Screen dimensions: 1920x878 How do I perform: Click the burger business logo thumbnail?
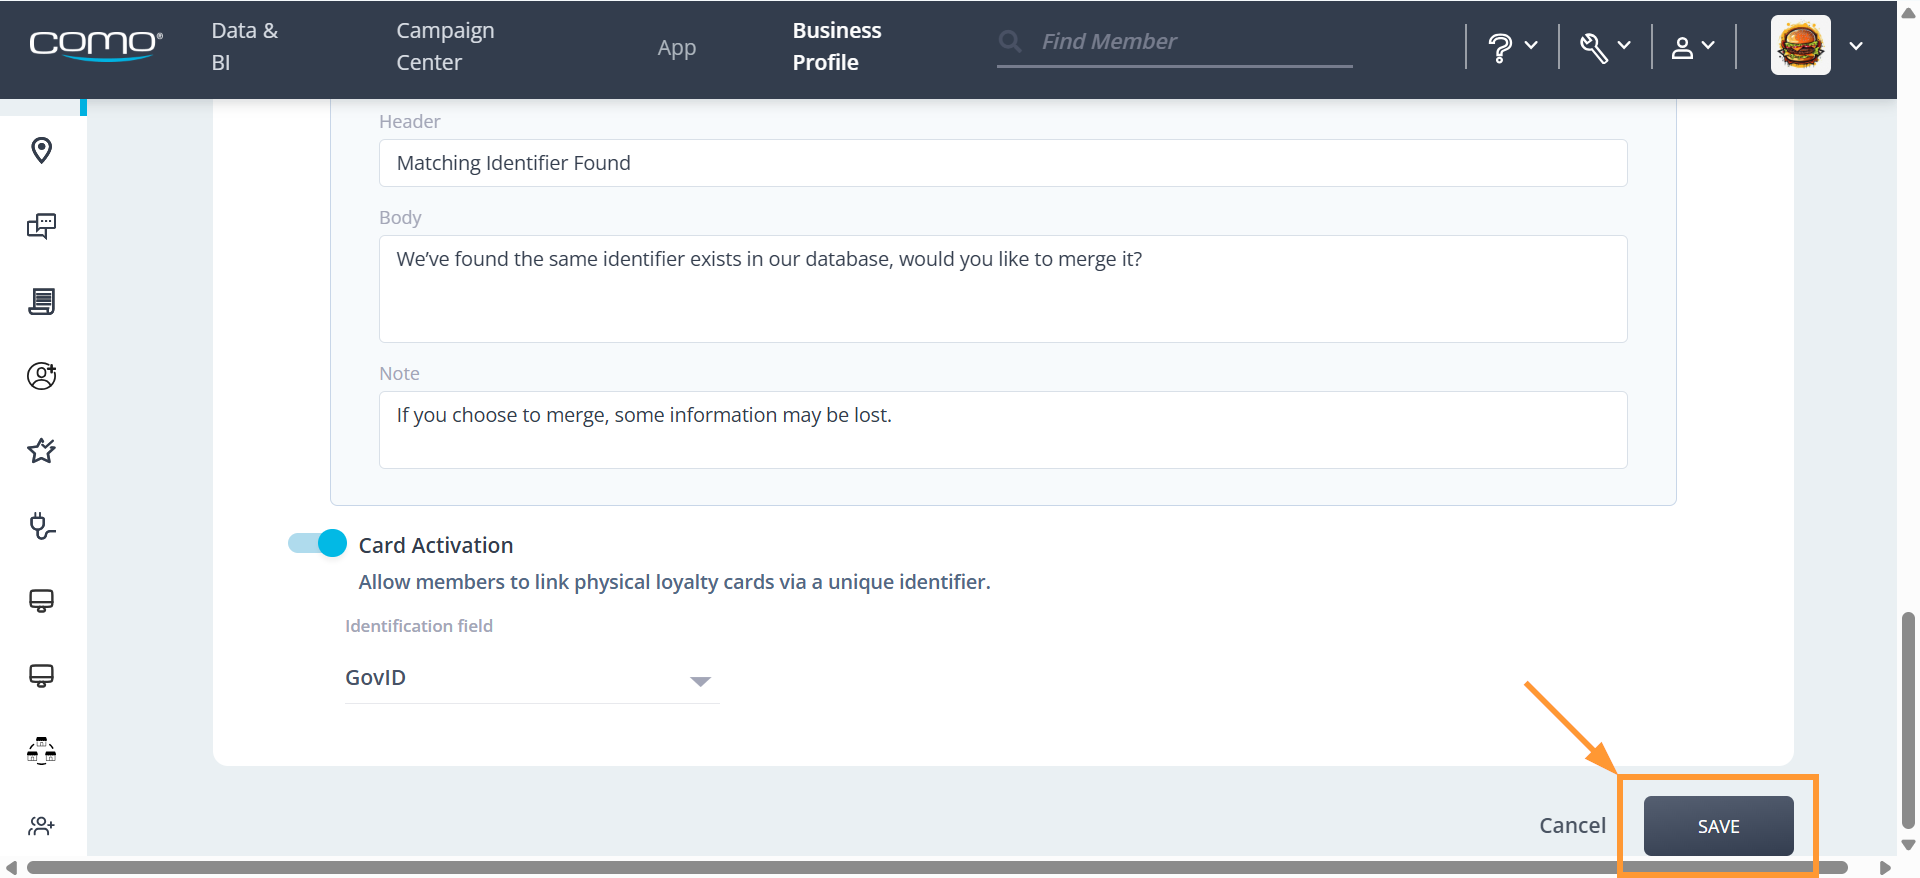(1801, 45)
